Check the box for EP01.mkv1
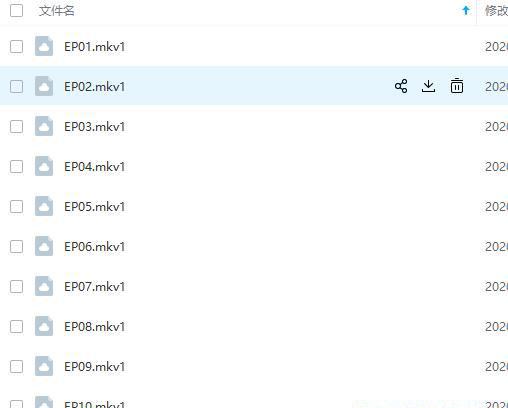This screenshot has width=508, height=408. 16,47
